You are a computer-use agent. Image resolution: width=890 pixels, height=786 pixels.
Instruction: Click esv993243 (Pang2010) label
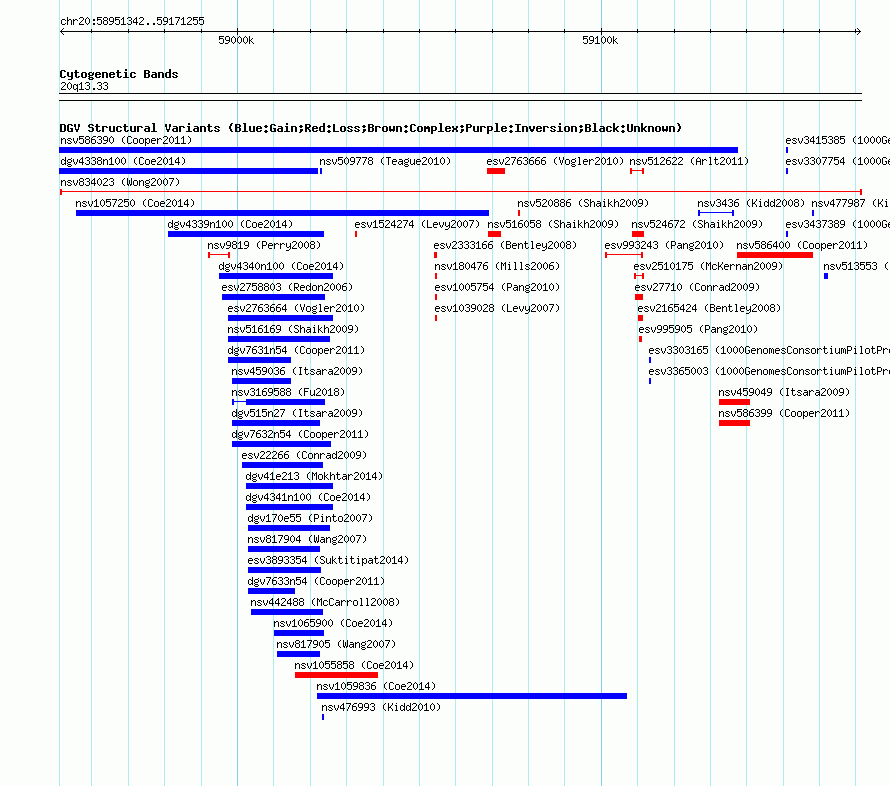click(664, 245)
